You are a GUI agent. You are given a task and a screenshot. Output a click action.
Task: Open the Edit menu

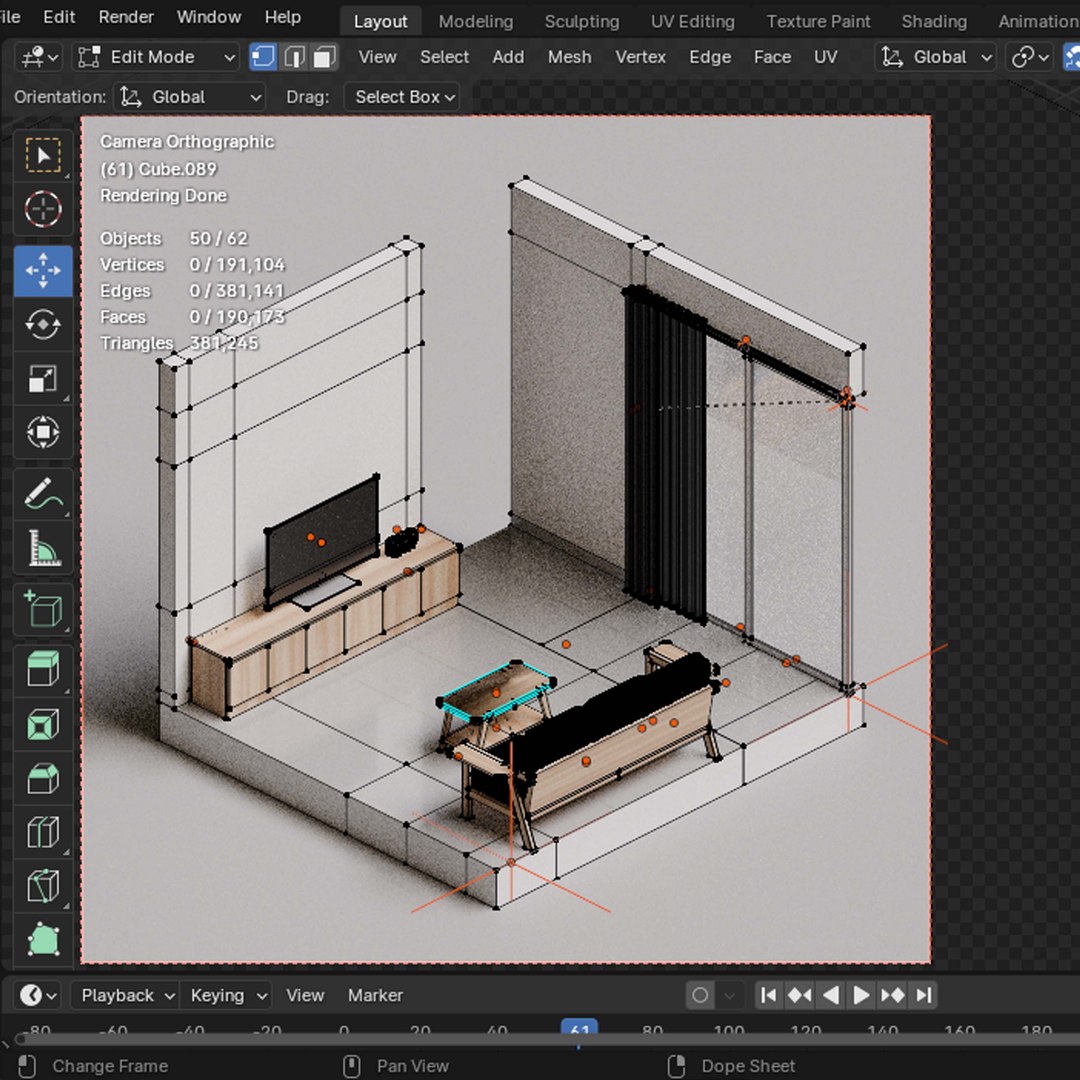[x=59, y=17]
